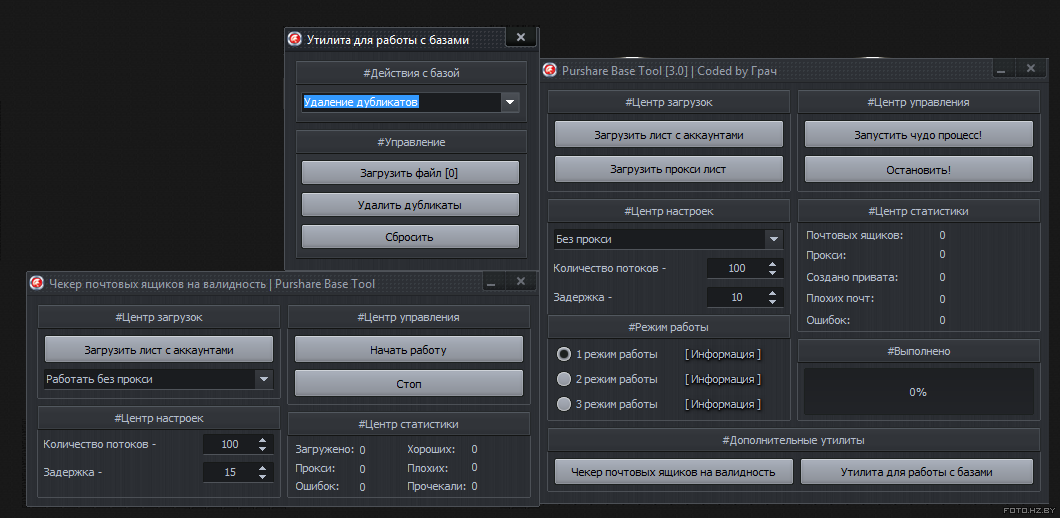The width and height of the screenshot is (1060, 518).
Task: Decrease Задержка value in the Чекер window
Action: (263, 476)
